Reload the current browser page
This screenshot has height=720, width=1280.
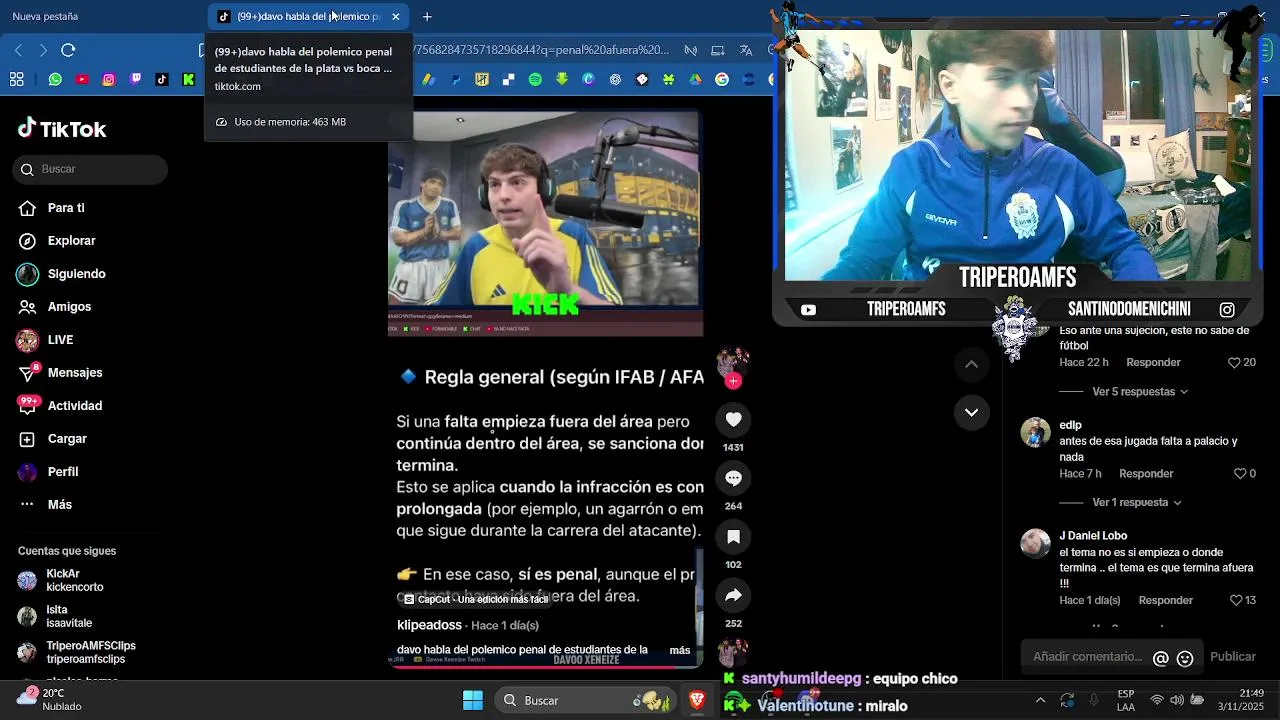click(x=68, y=50)
